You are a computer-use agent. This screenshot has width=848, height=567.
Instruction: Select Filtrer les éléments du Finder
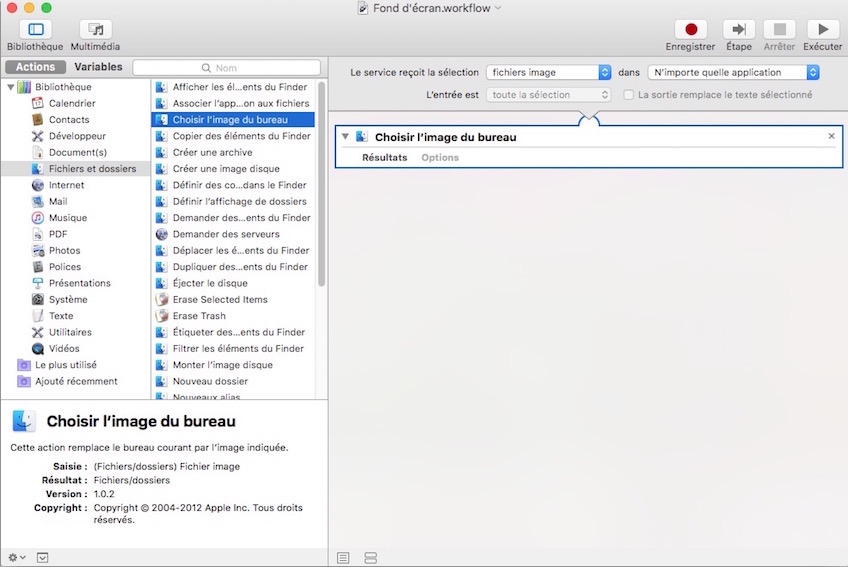tap(233, 348)
